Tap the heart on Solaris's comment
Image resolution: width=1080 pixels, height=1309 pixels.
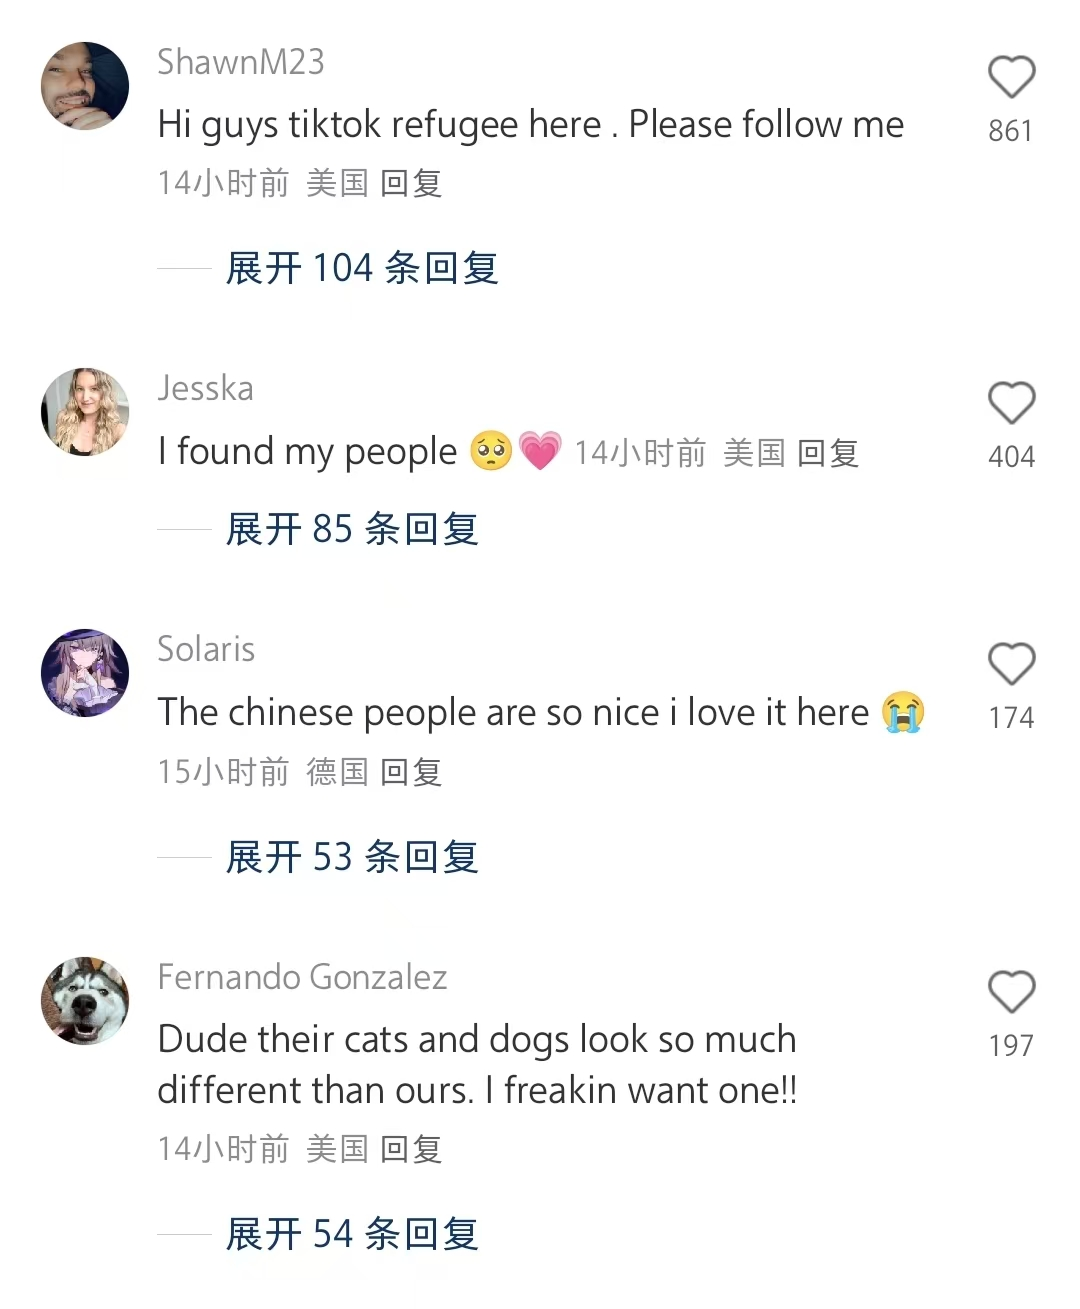point(1011,665)
